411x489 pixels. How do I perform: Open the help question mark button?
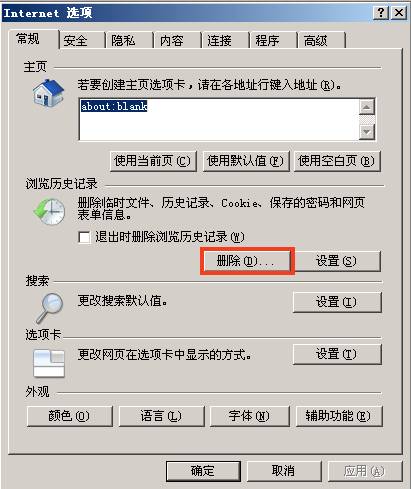381,13
